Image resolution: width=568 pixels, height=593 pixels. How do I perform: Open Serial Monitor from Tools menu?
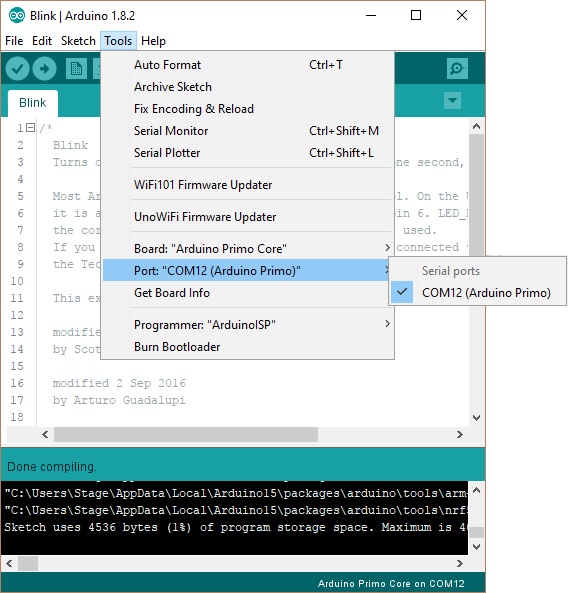[x=248, y=131]
